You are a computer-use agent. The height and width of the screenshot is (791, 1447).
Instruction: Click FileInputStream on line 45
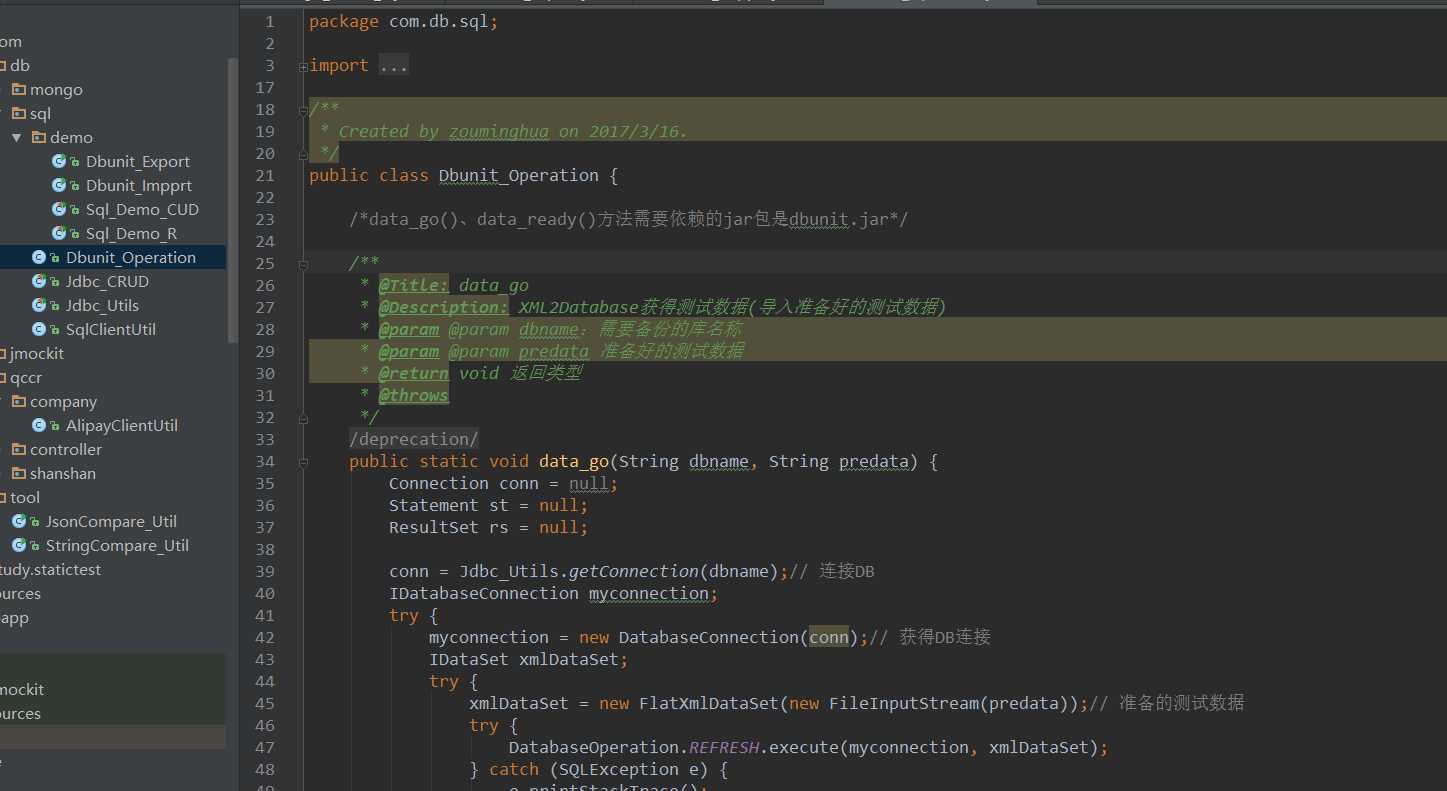[x=904, y=703]
